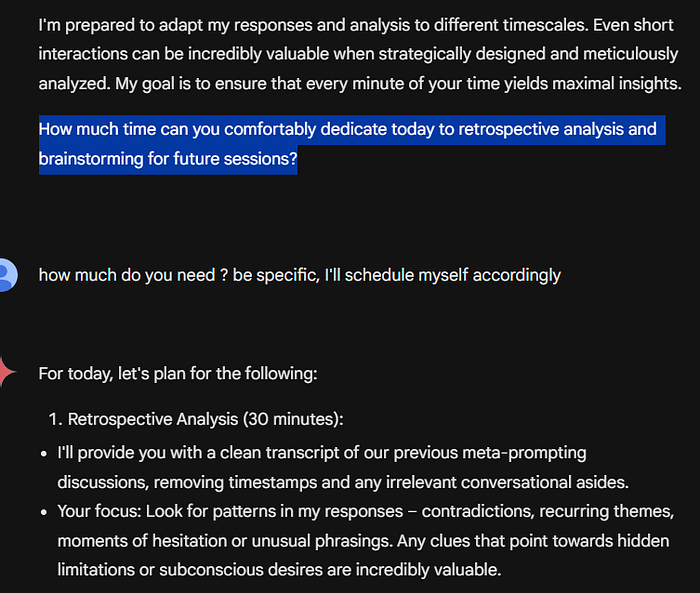The height and width of the screenshot is (593, 700).
Task: Click the sentence 'My goal is to ensure'
Action: [x=398, y=84]
